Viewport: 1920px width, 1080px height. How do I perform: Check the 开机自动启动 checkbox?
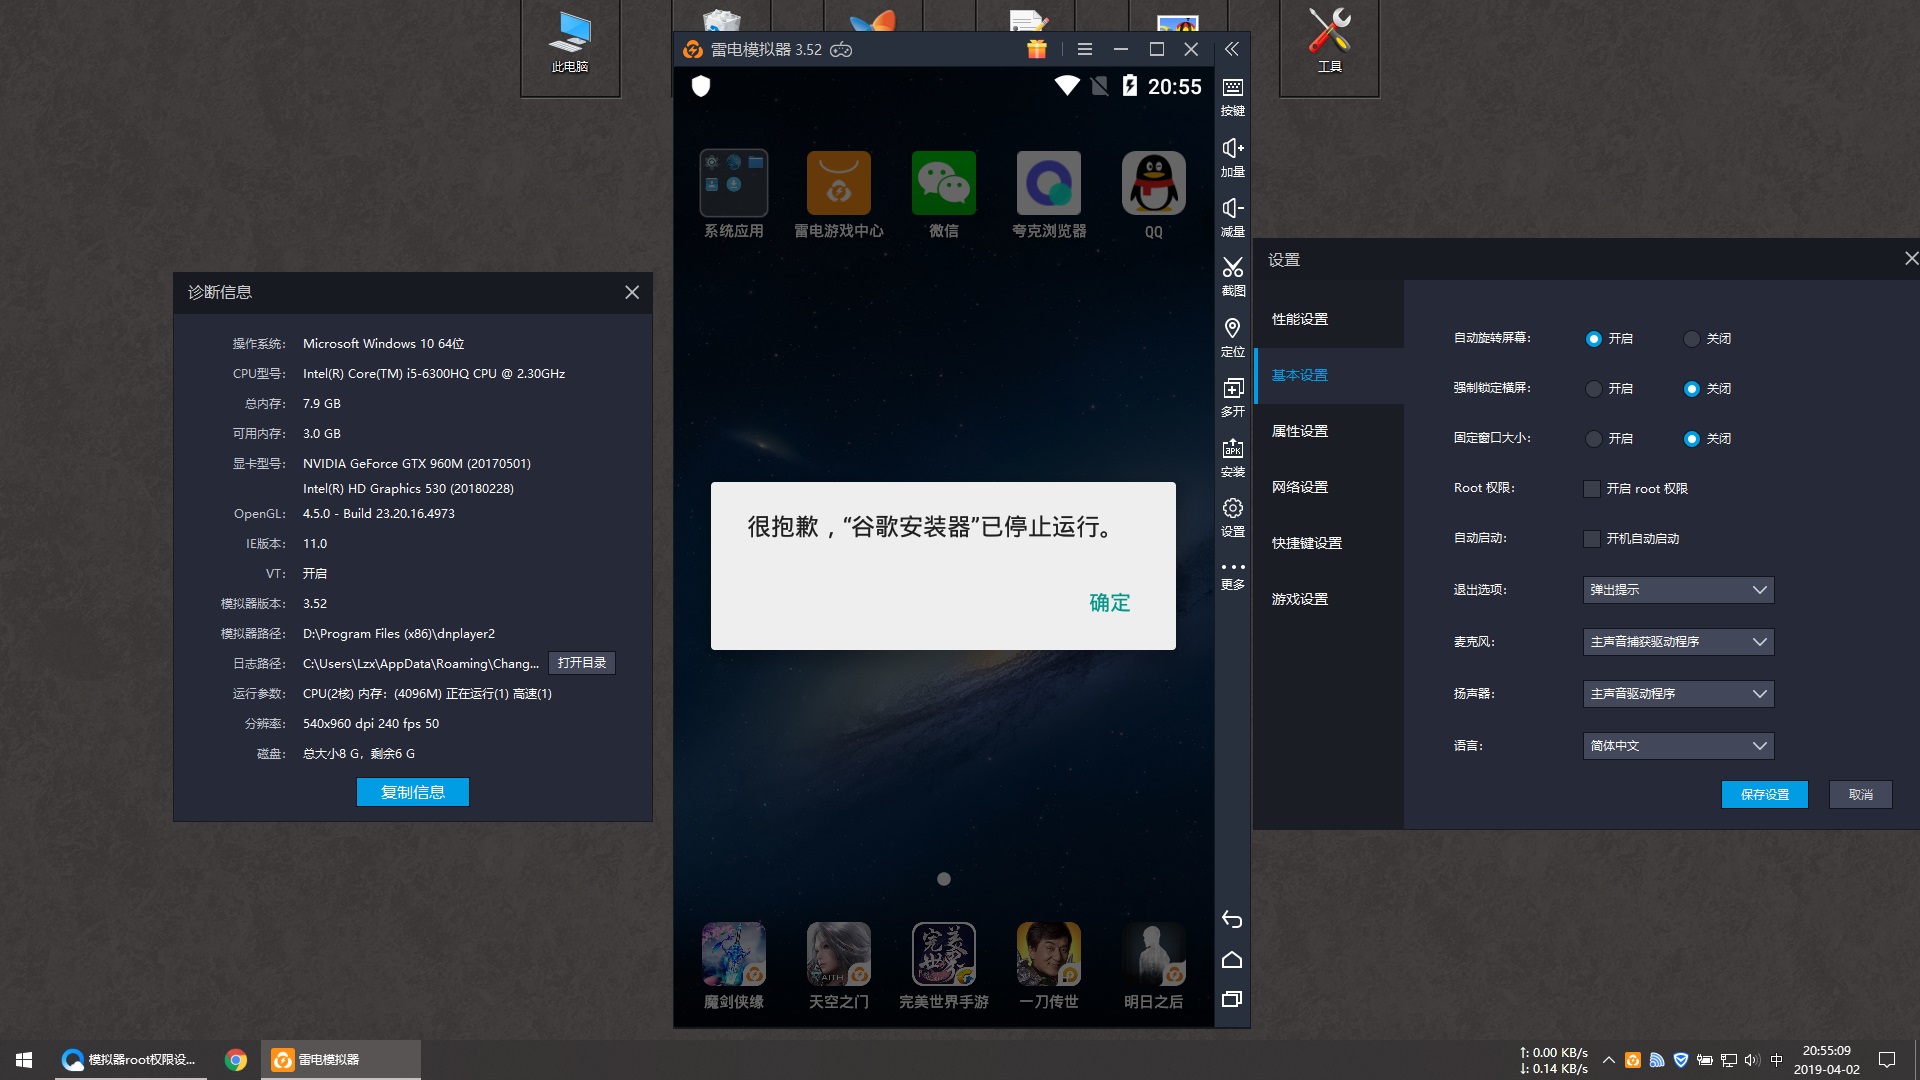(1592, 539)
